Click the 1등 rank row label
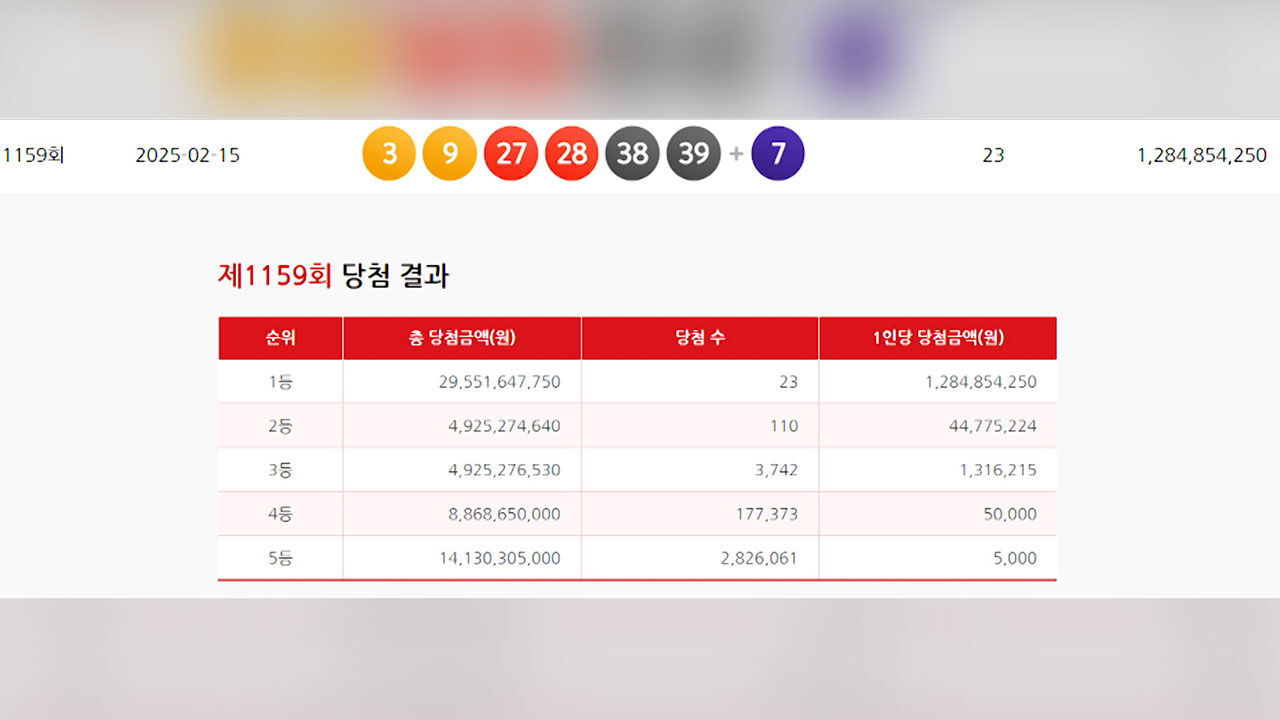The height and width of the screenshot is (720, 1280). pyautogui.click(x=280, y=382)
